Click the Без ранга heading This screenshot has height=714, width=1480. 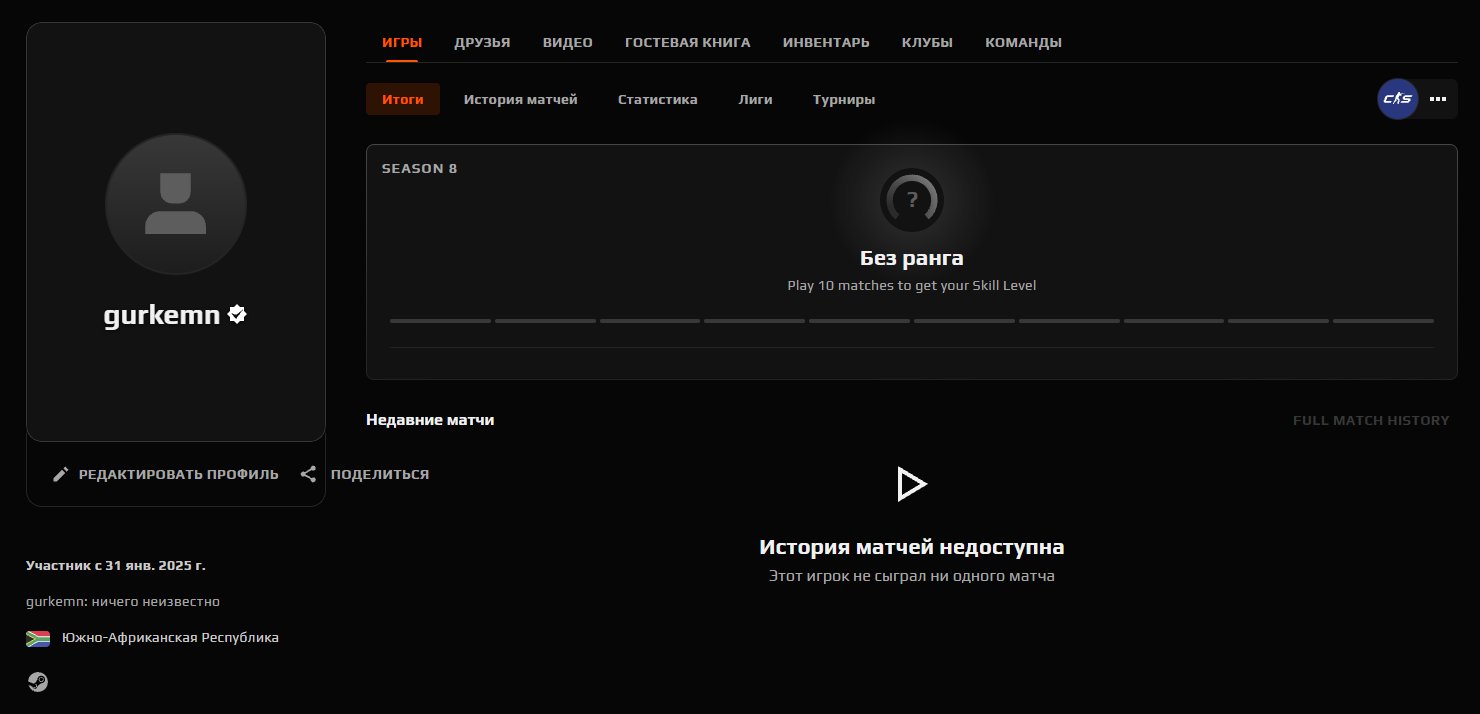coord(912,258)
